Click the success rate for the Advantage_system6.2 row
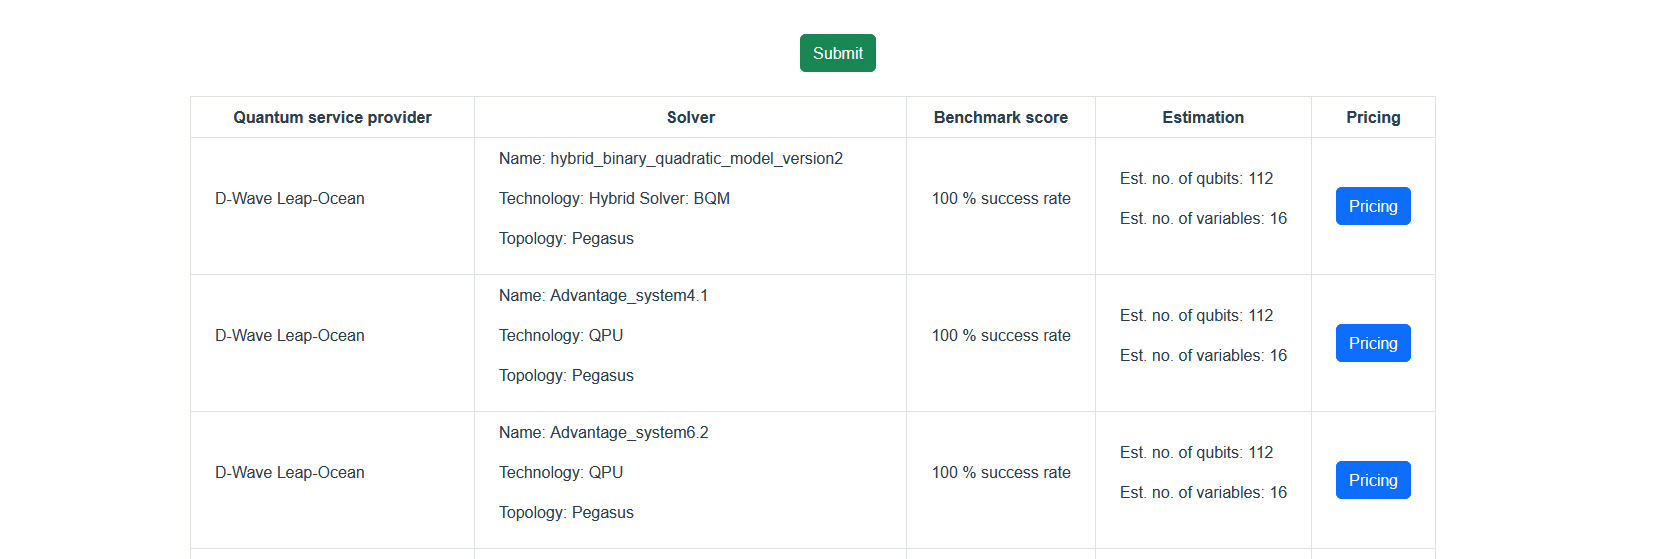The image size is (1674, 559). point(1000,473)
